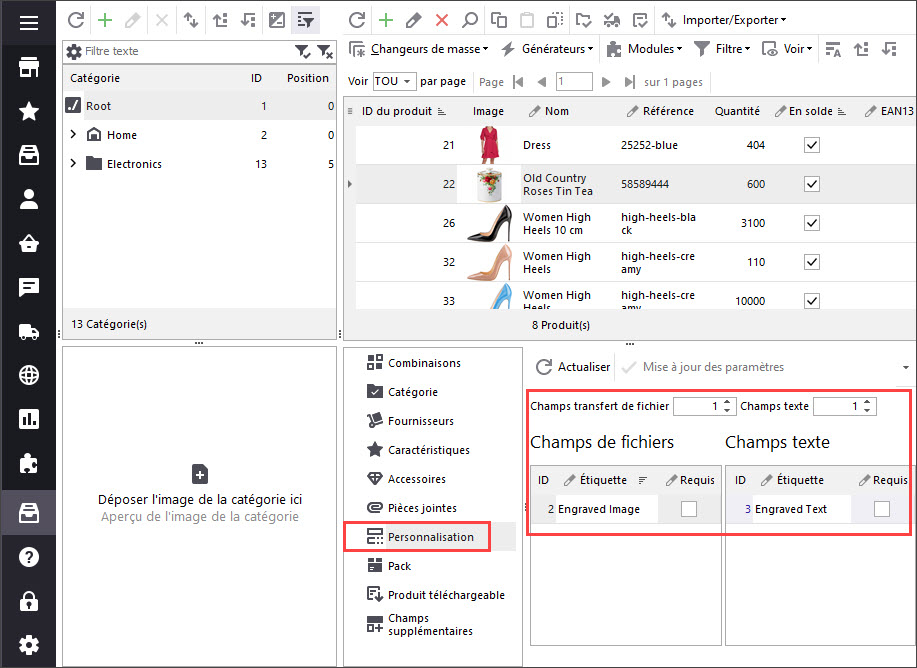Image resolution: width=917 pixels, height=668 pixels.
Task: Open Voir dropdown in toolbar
Action: pos(787,49)
